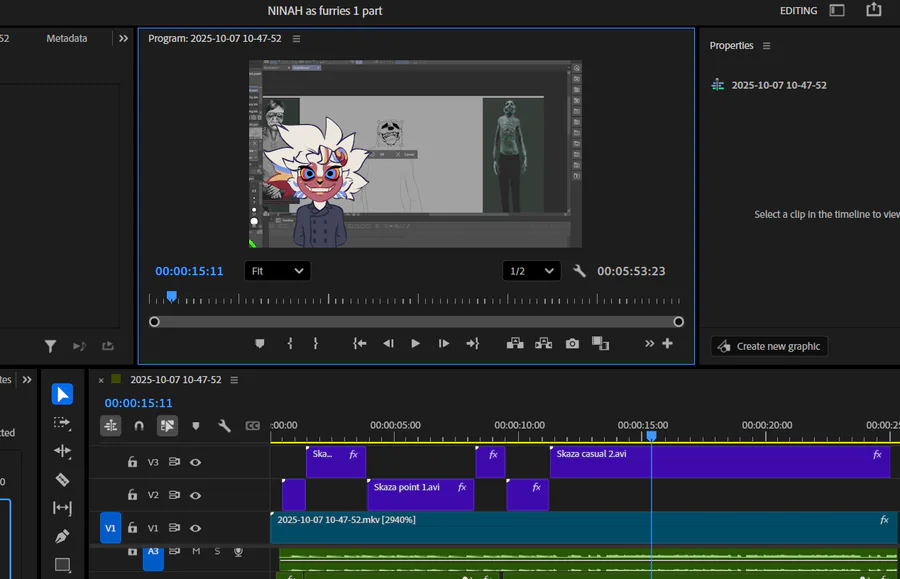Step back one frame
The image size is (900, 579).
point(389,344)
